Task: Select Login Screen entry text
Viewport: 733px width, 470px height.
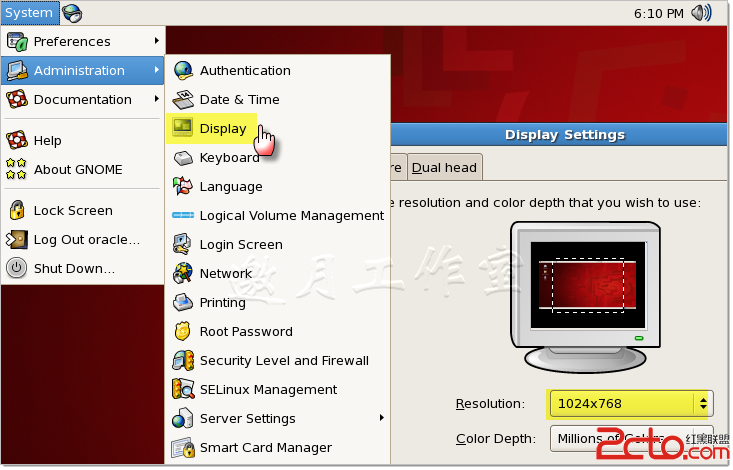Action: pos(241,245)
